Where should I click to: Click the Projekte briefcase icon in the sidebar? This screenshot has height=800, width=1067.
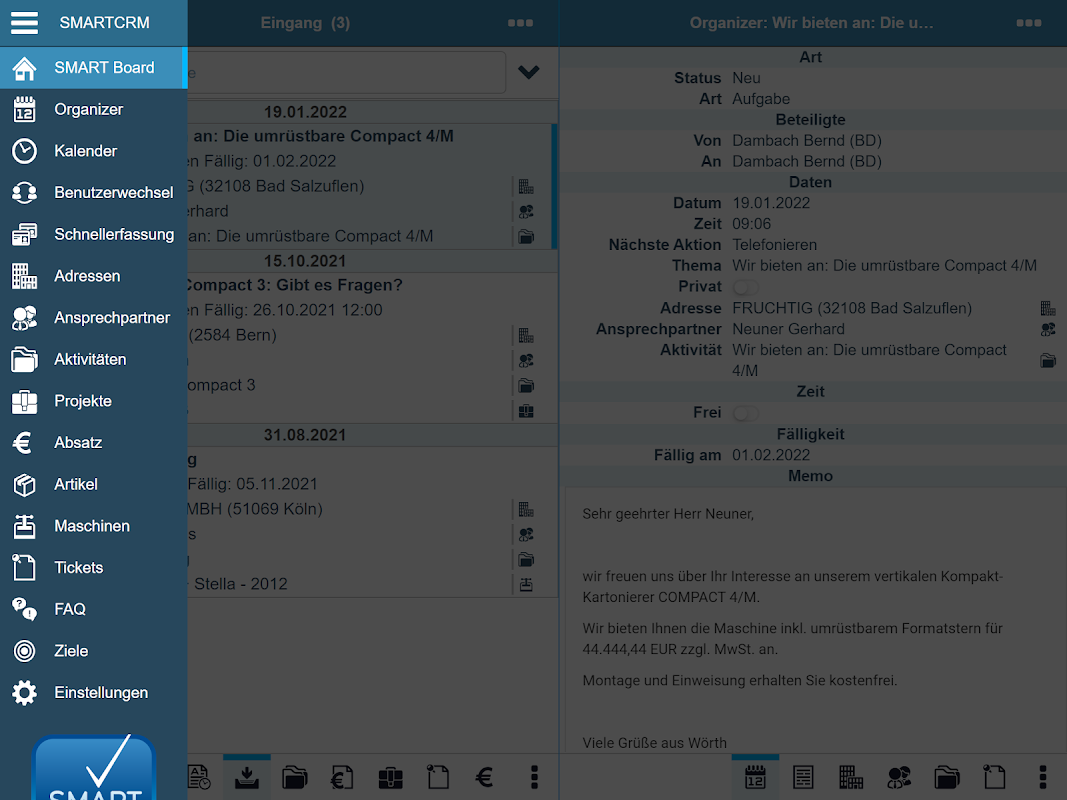tap(24, 401)
